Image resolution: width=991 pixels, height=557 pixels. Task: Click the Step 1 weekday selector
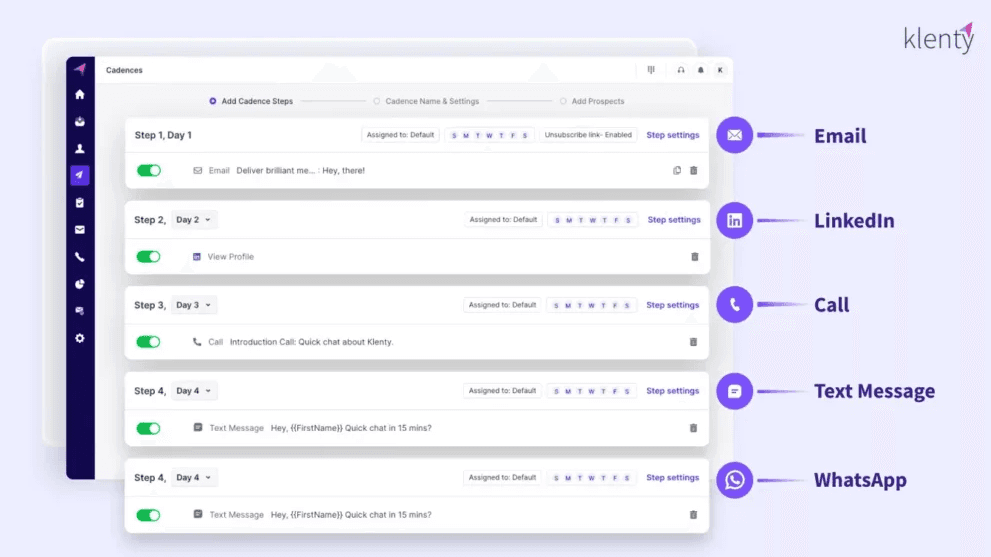click(490, 135)
